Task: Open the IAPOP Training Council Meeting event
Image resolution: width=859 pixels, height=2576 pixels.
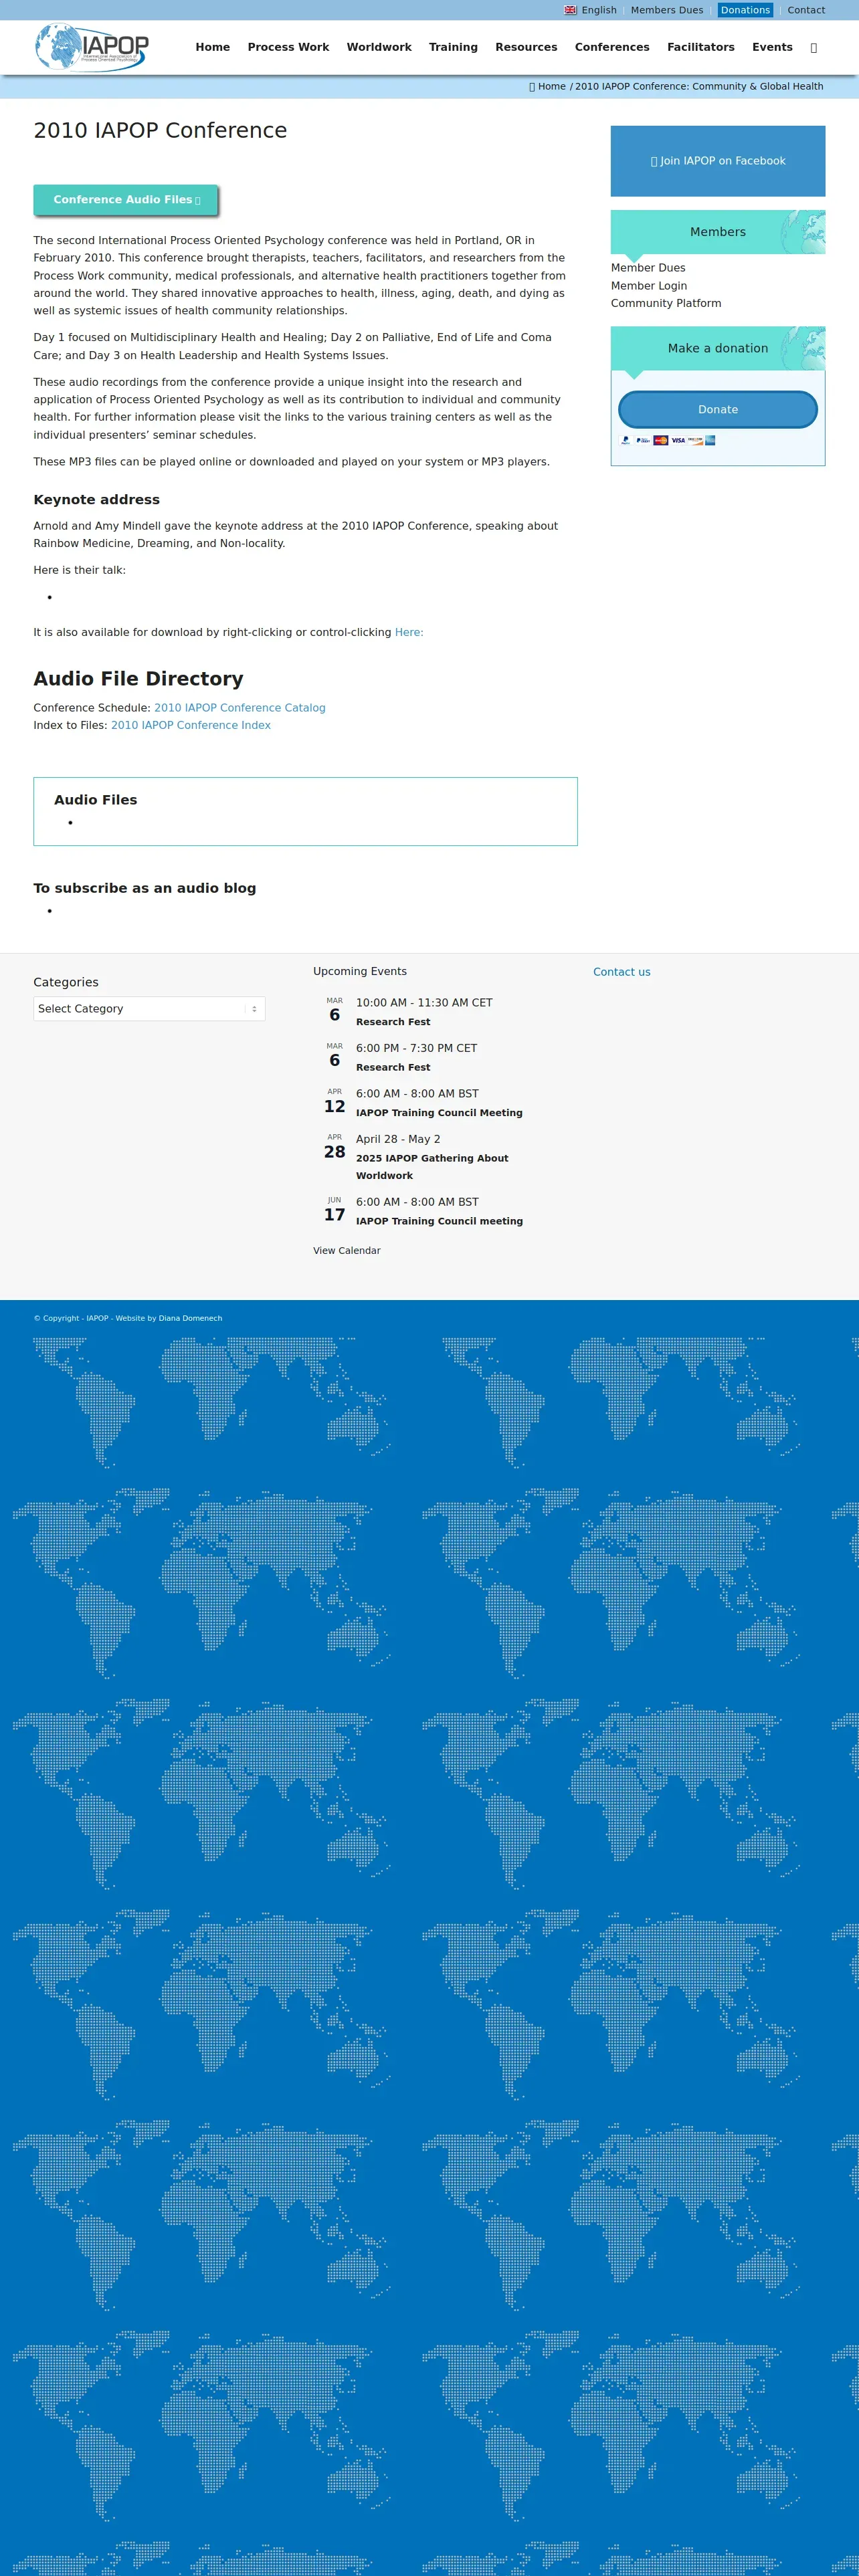Action: 439,1113
